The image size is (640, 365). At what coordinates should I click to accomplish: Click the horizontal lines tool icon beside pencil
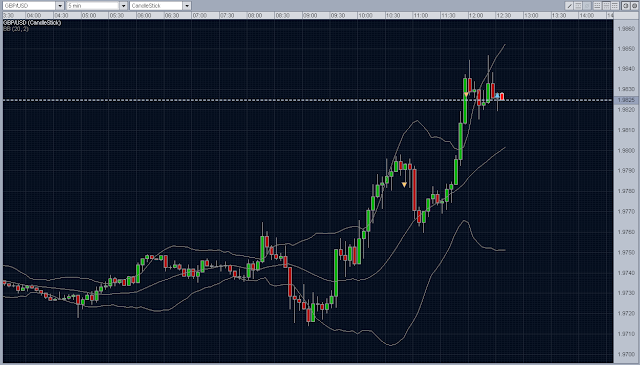[x=578, y=6]
